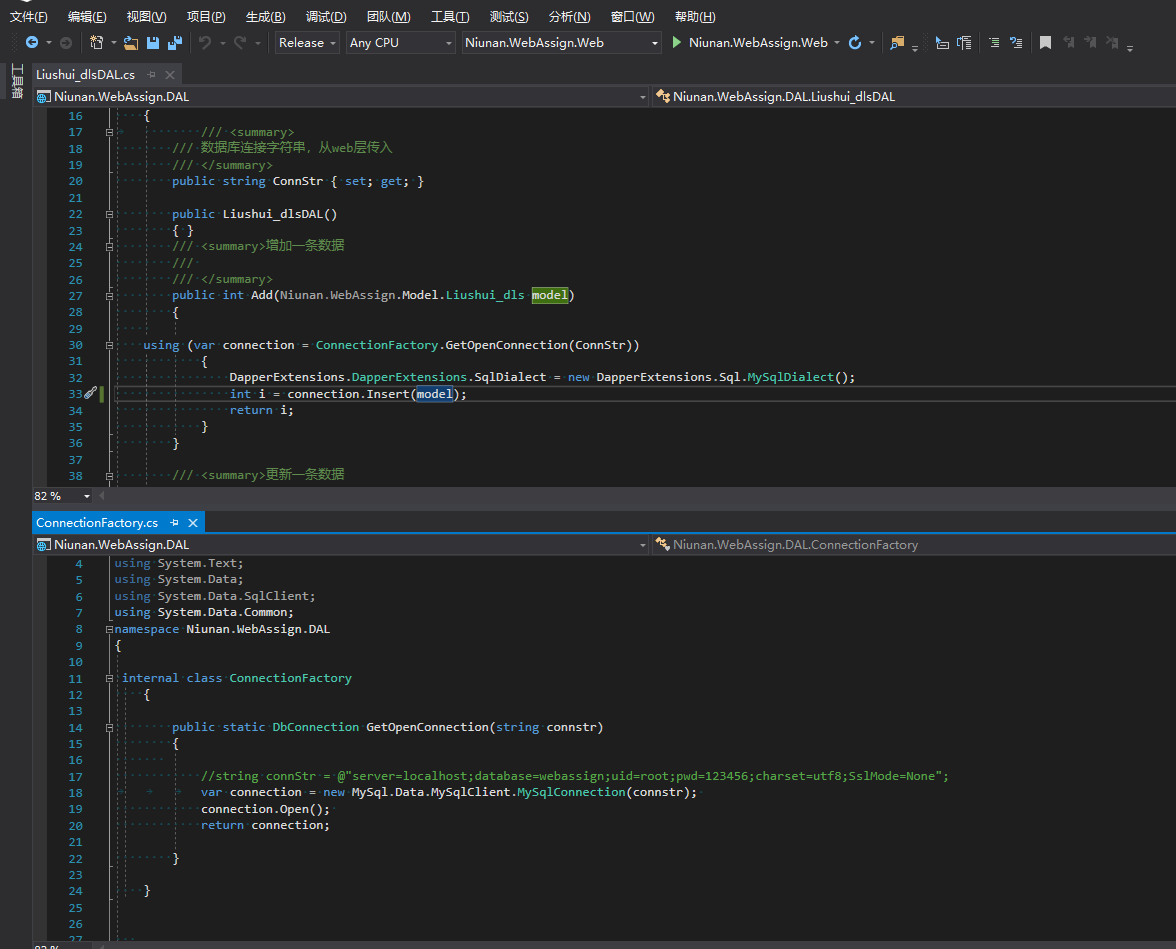Click the increase line indent icon
The height and width of the screenshot is (949, 1176).
click(994, 42)
